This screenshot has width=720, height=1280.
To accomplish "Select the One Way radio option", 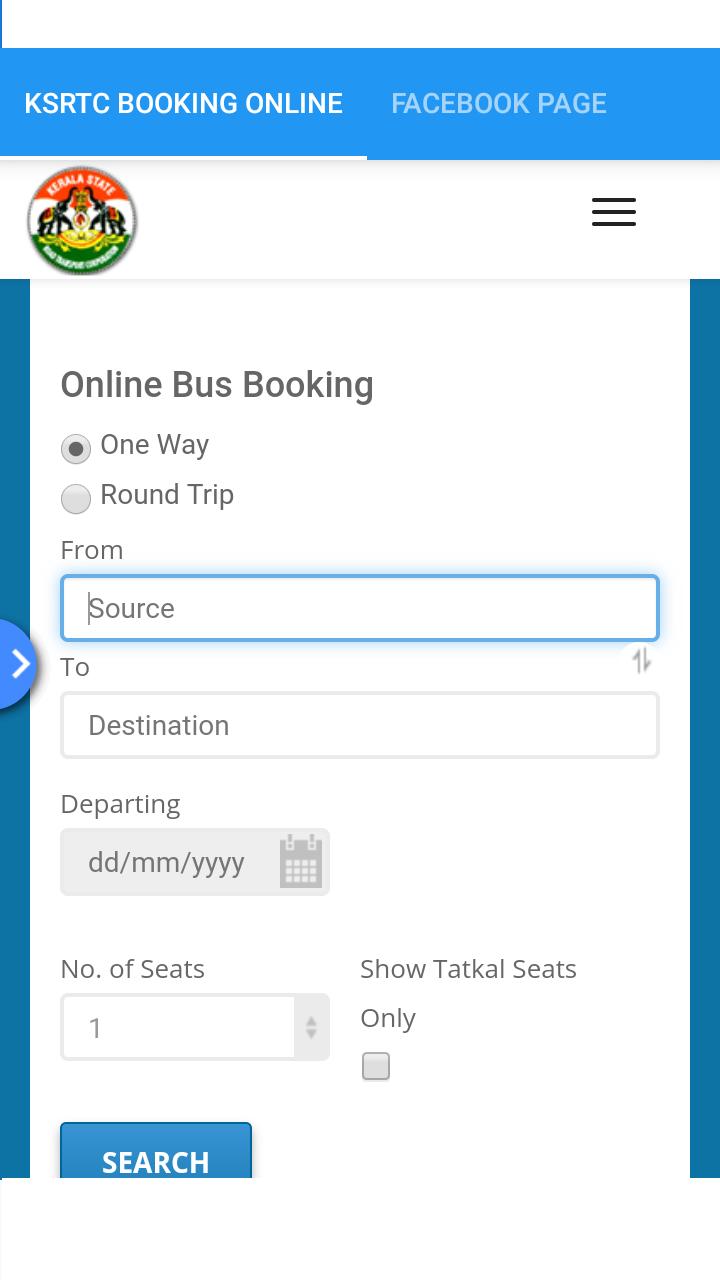I will coord(76,448).
